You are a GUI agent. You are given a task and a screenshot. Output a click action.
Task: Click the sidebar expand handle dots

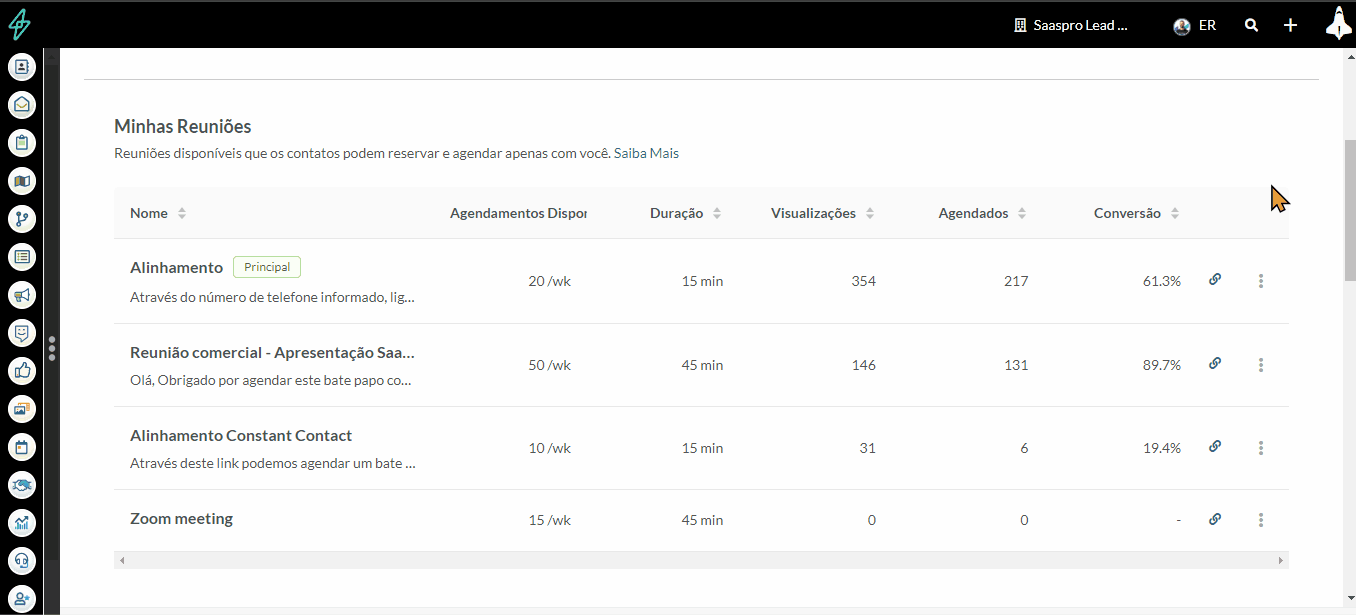click(52, 348)
